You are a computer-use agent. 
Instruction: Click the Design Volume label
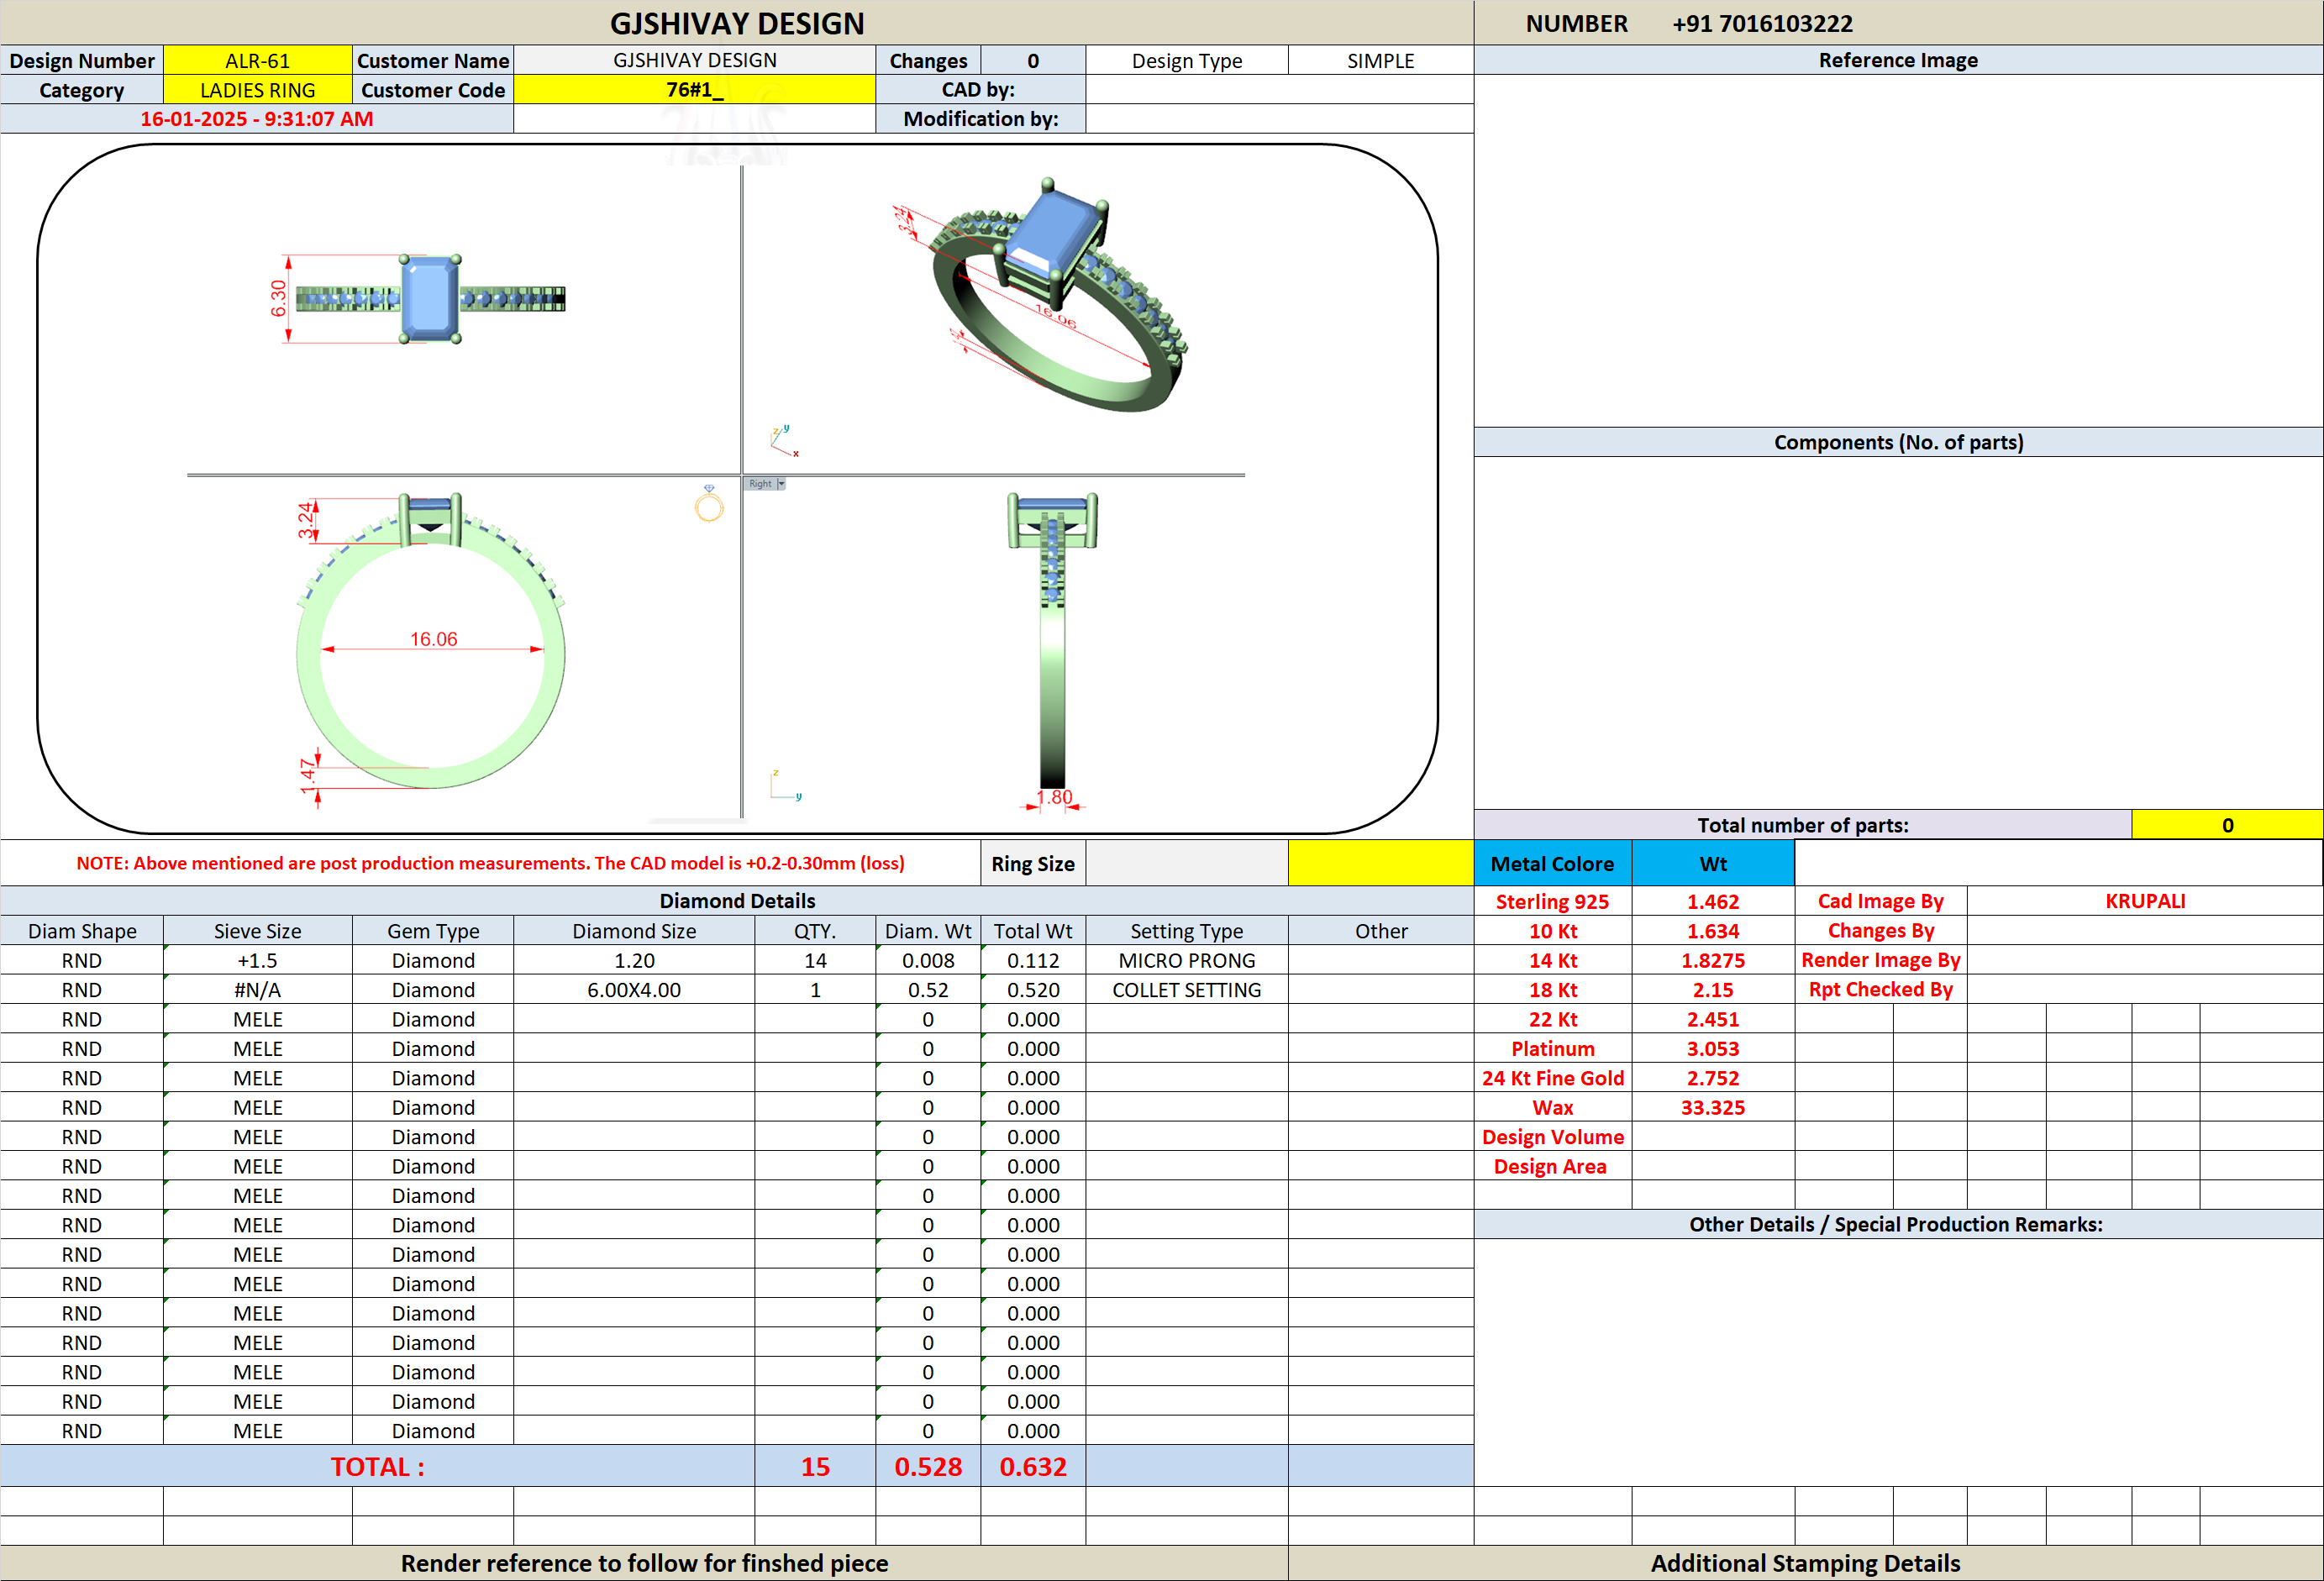(x=1553, y=1137)
